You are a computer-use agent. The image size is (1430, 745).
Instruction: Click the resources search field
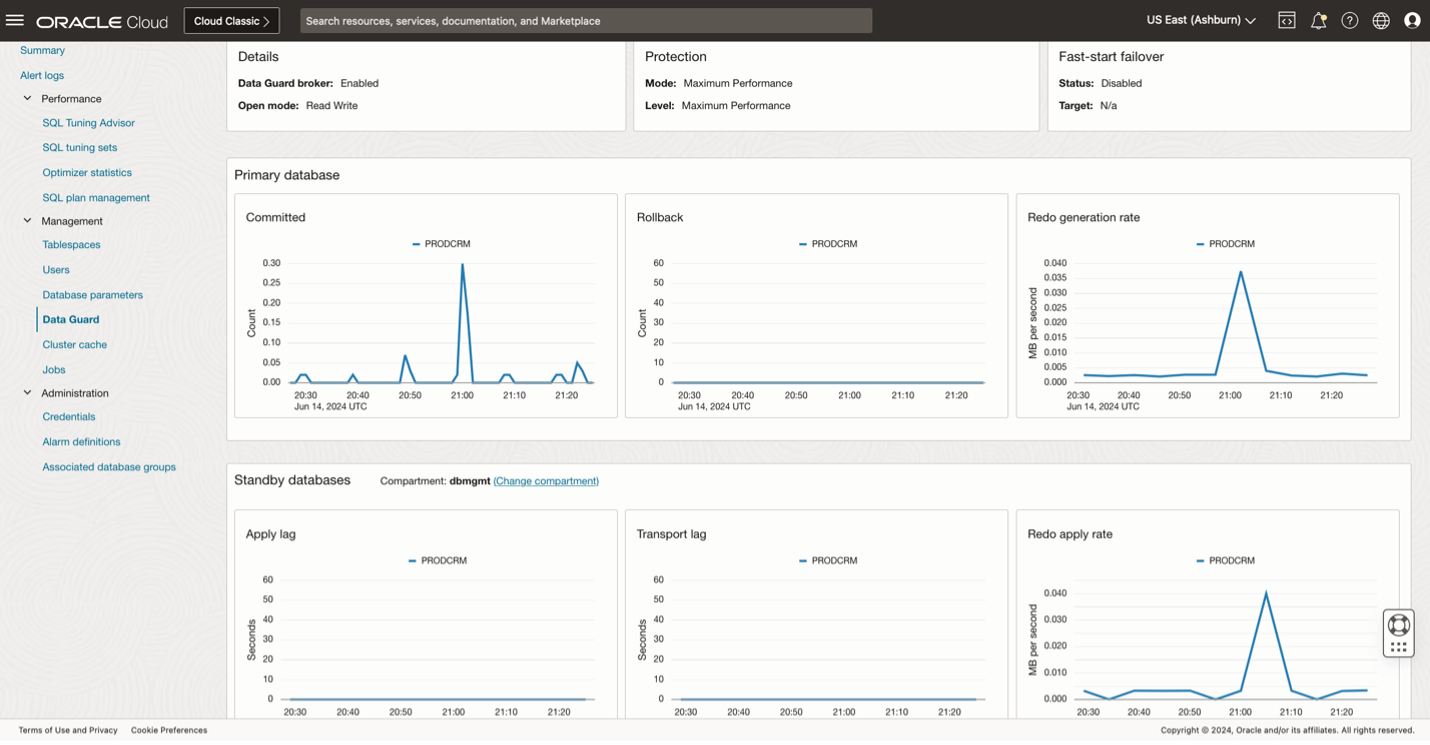585,21
